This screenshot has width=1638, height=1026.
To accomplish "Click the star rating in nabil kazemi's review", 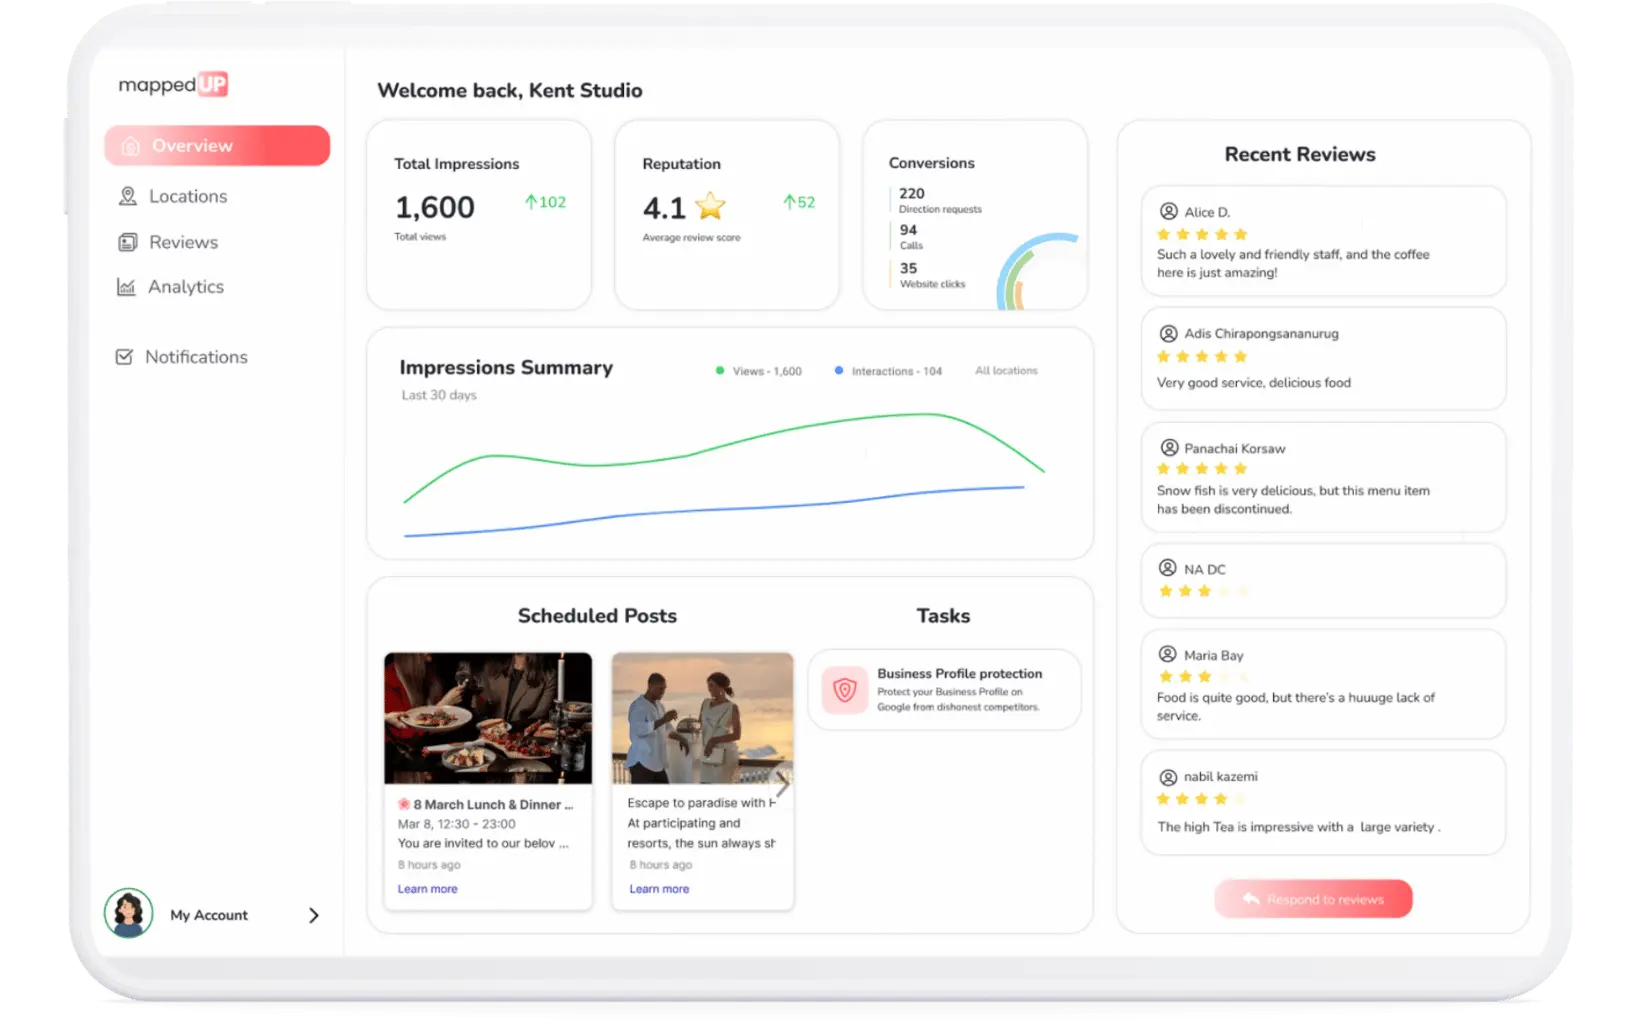I will [1202, 799].
